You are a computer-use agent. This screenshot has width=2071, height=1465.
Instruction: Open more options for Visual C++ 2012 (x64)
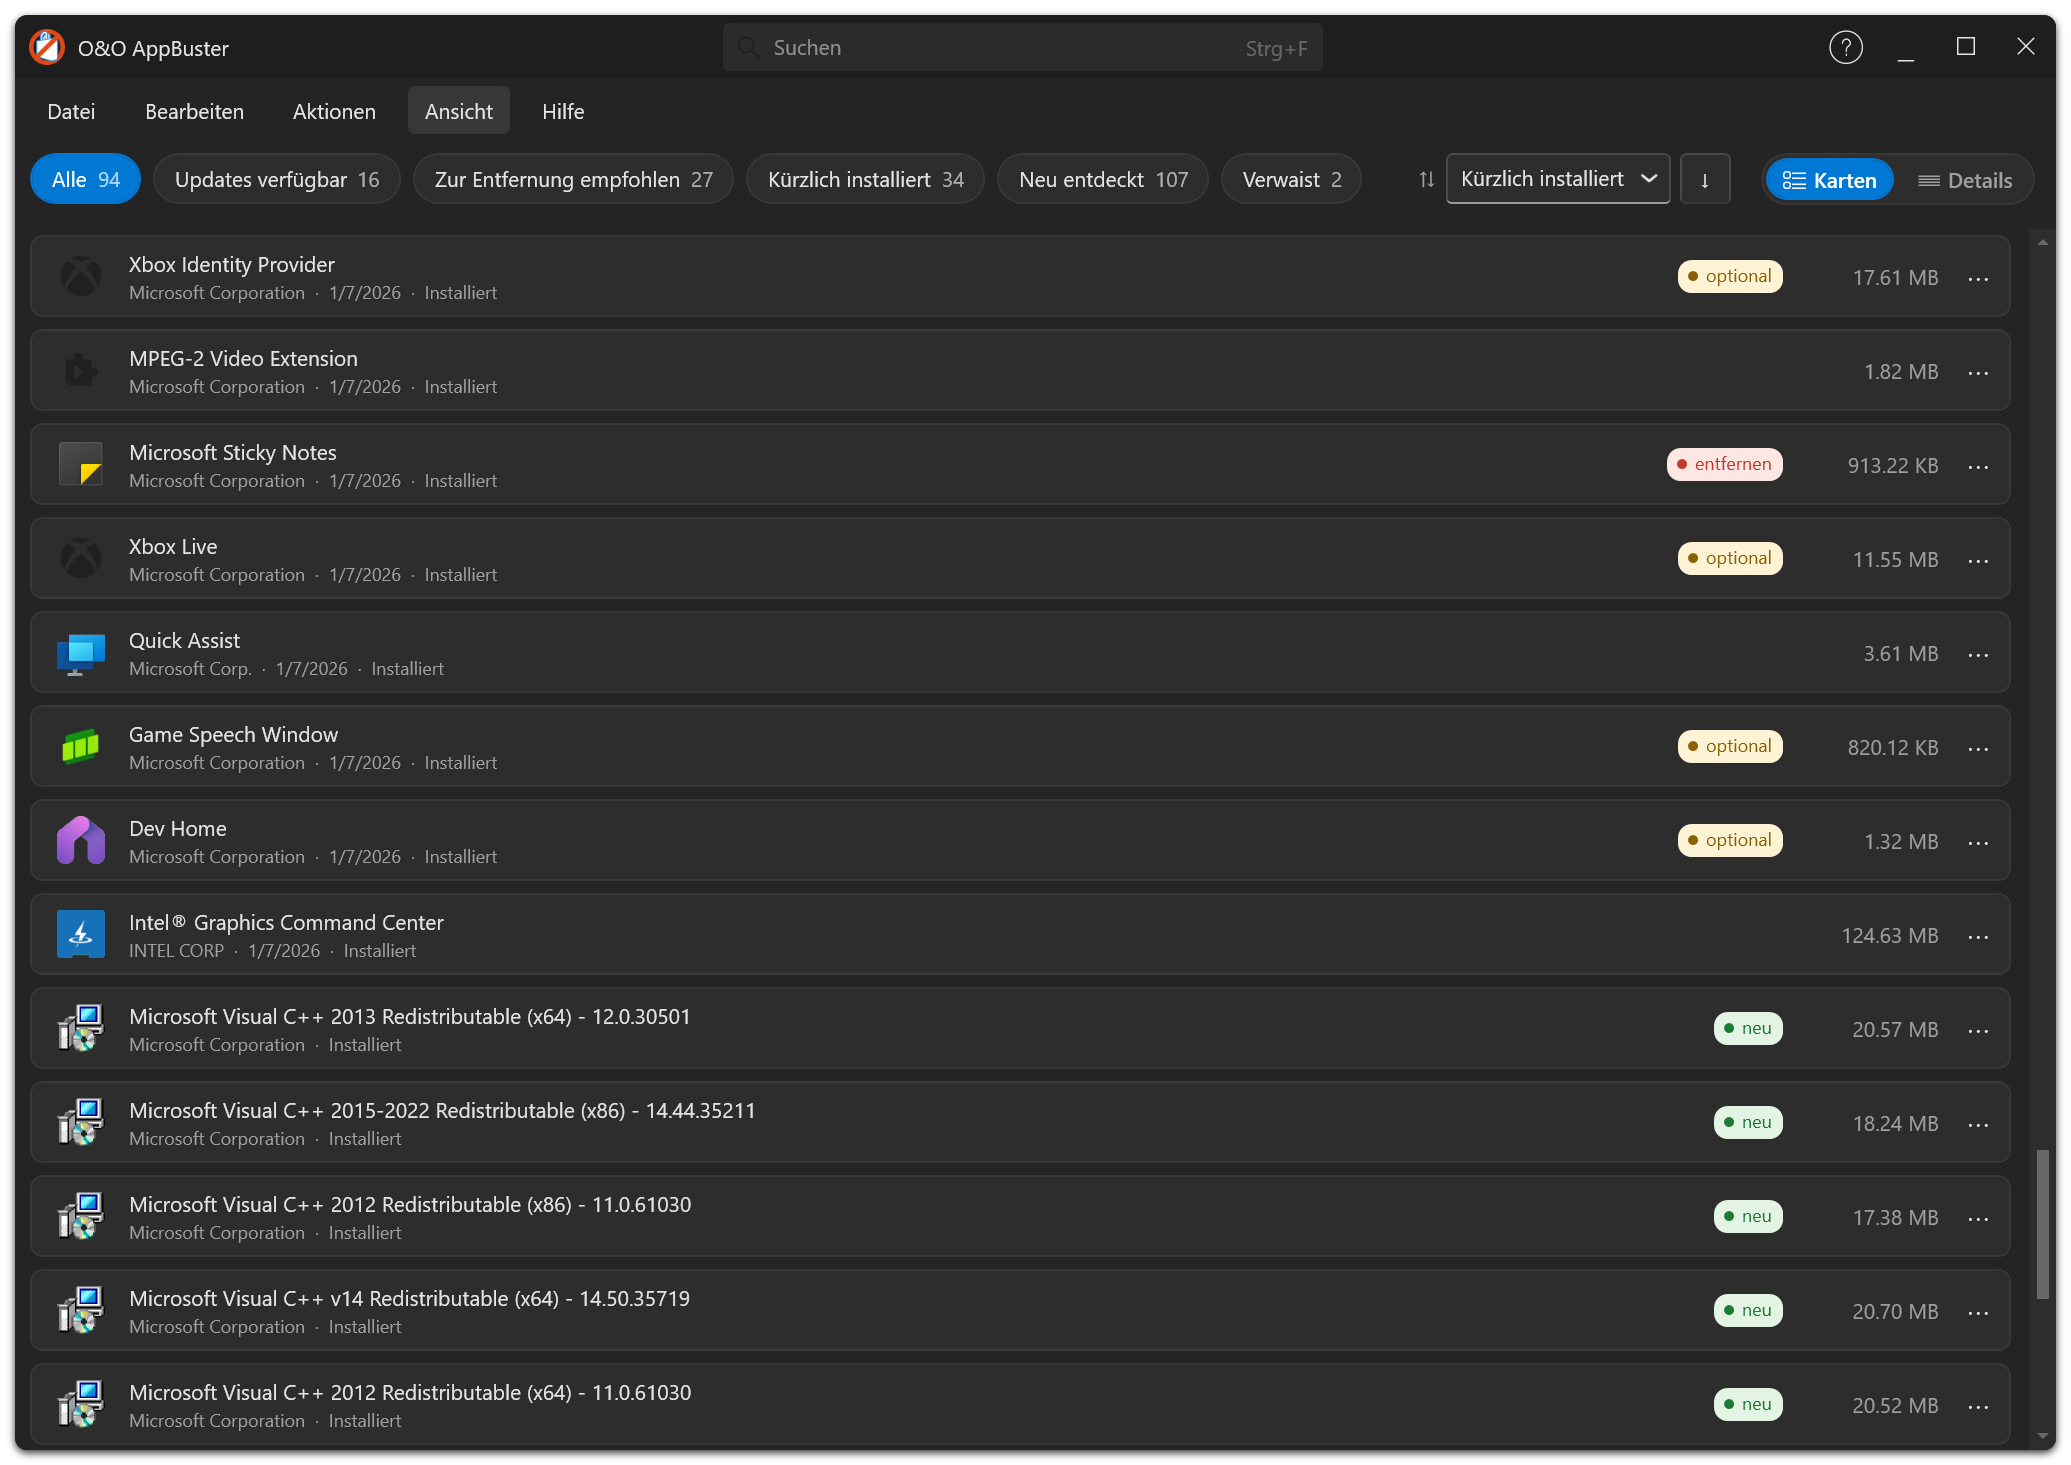click(1978, 1406)
